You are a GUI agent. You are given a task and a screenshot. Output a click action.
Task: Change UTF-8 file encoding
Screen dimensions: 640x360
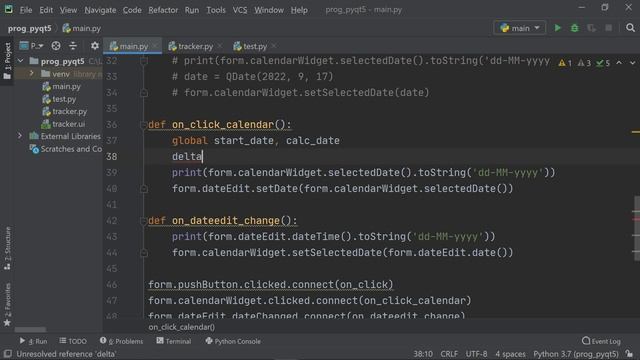476,354
